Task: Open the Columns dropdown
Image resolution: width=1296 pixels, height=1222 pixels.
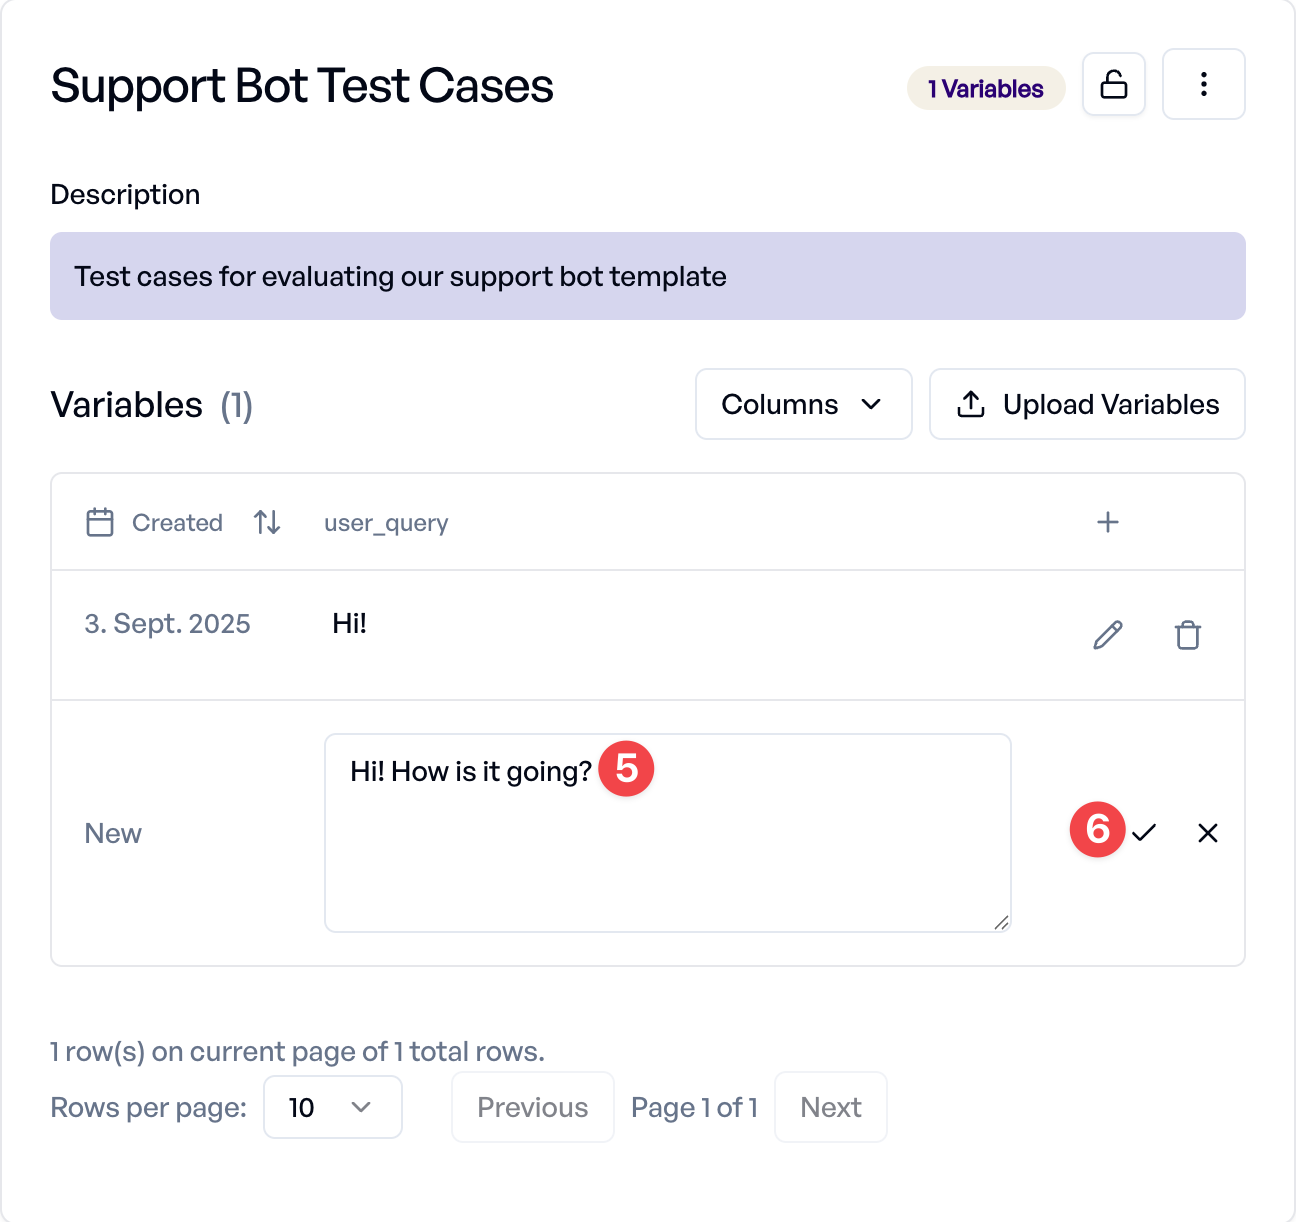Action: pos(804,404)
